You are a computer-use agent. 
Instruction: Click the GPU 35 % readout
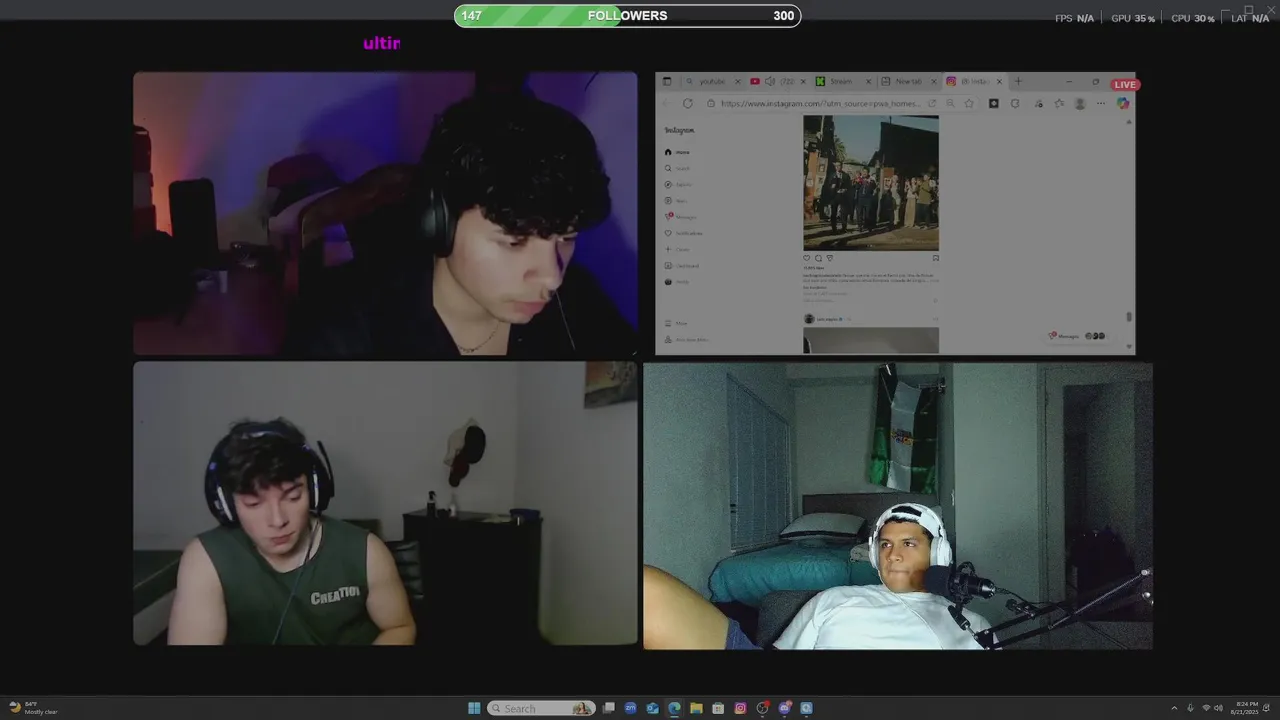point(1133,18)
